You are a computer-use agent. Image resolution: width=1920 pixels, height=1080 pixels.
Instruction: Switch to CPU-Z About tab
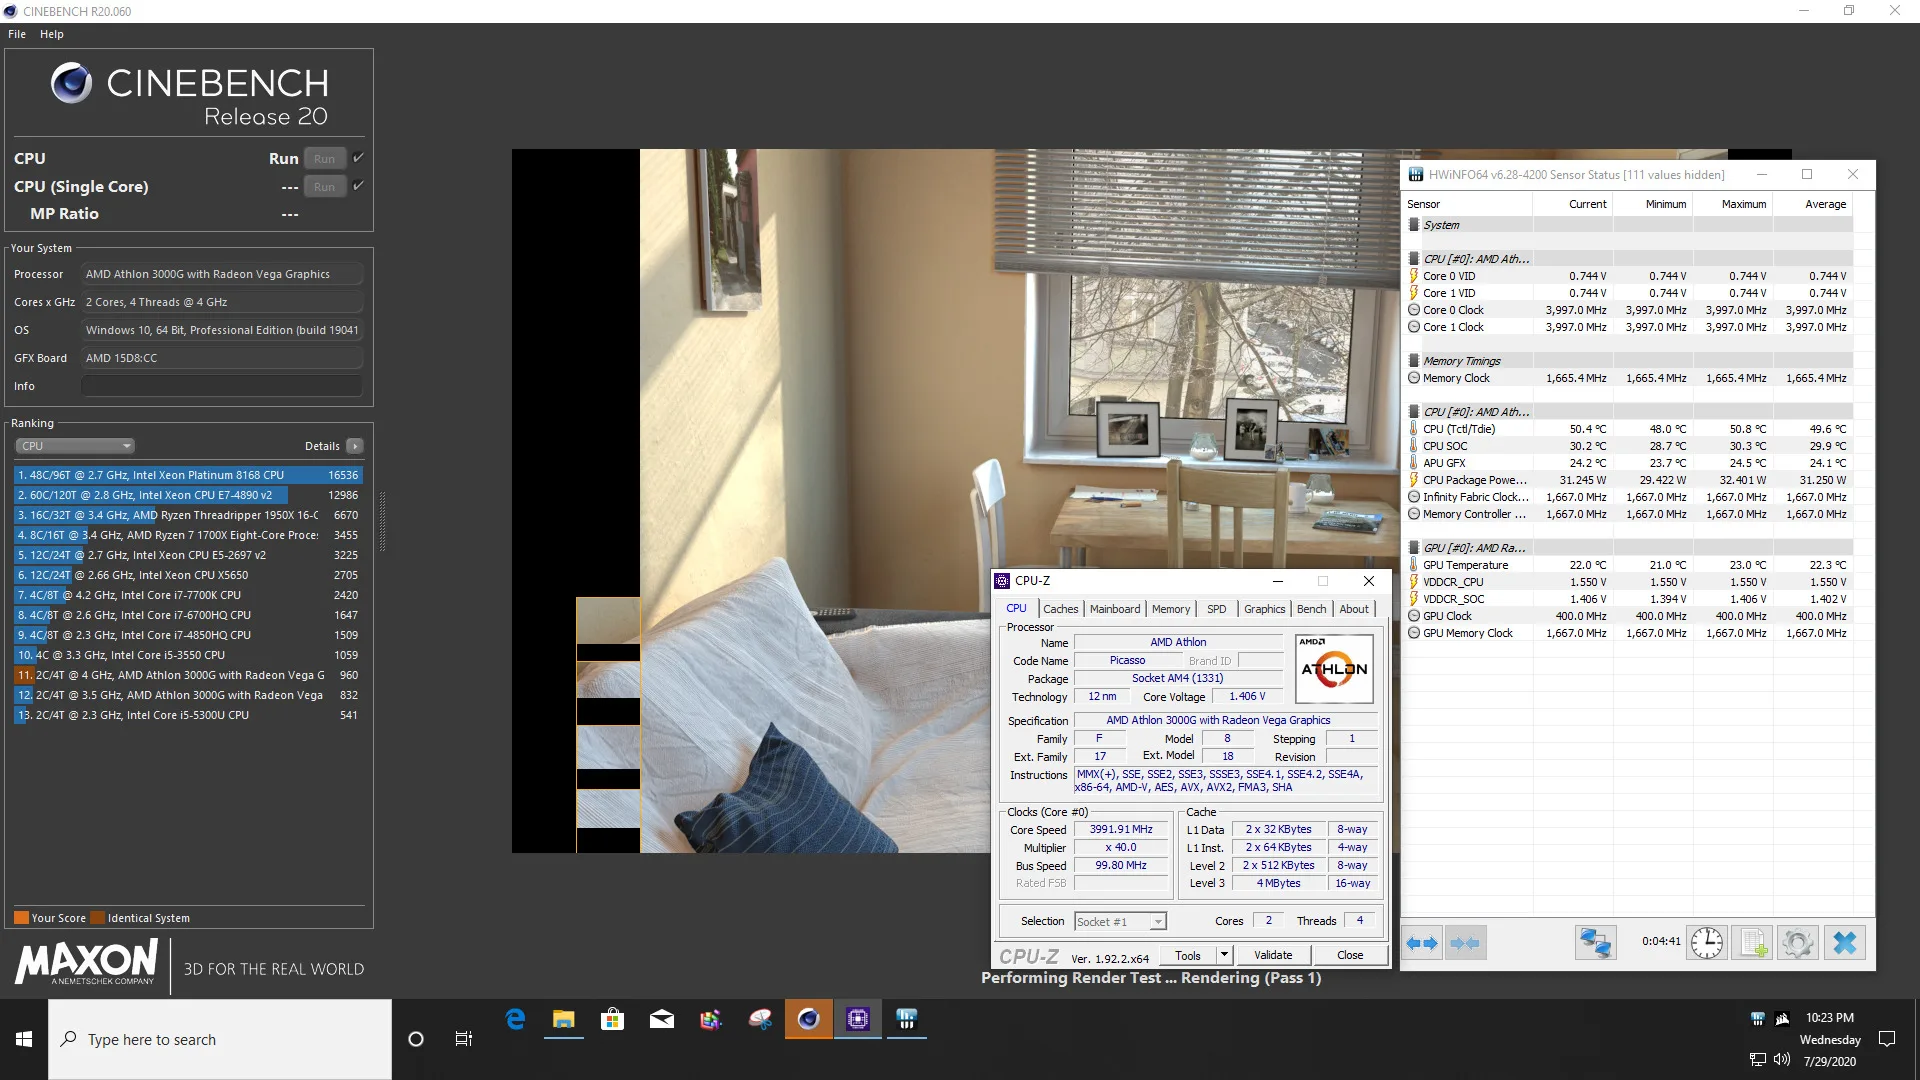pos(1354,609)
